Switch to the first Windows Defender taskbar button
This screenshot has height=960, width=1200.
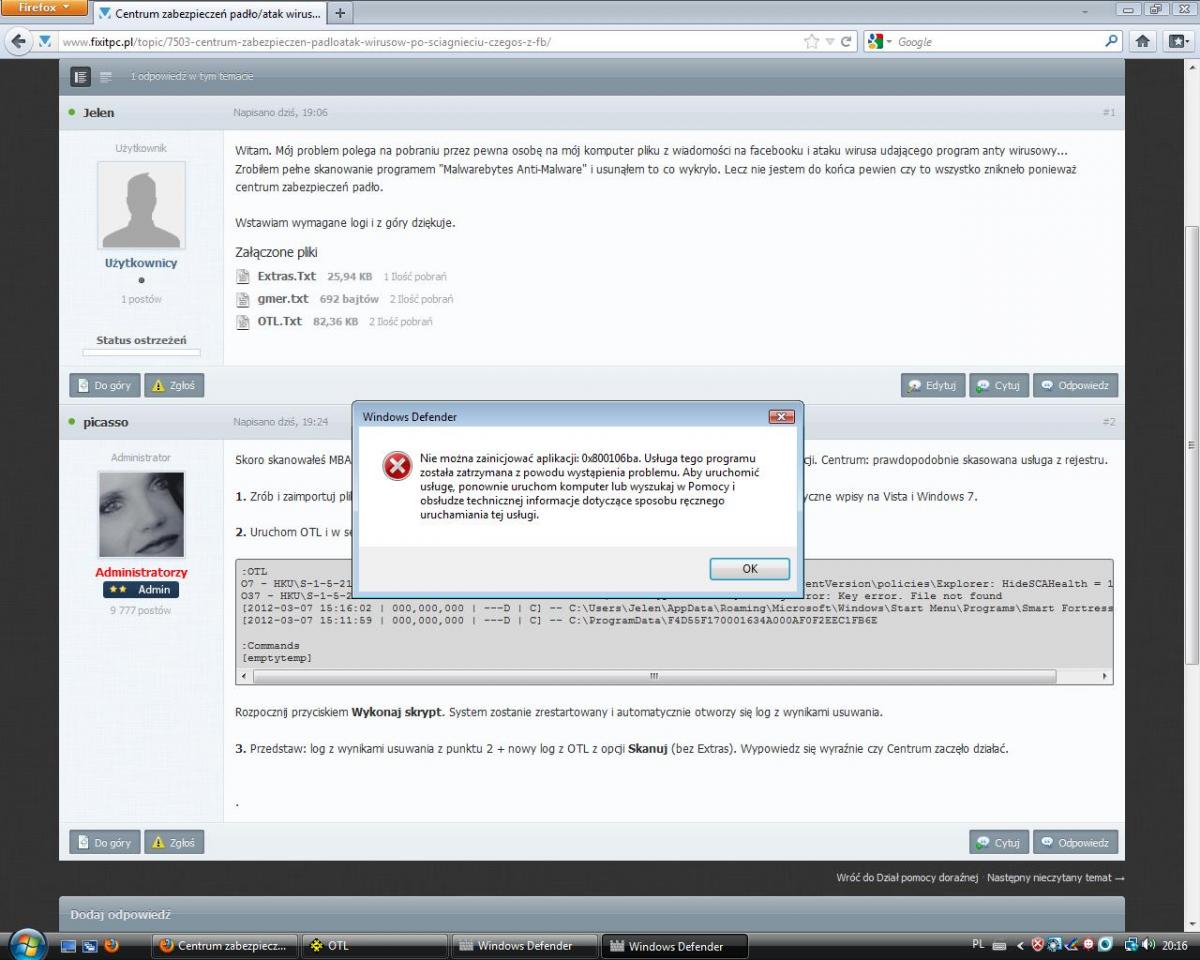click(x=524, y=945)
